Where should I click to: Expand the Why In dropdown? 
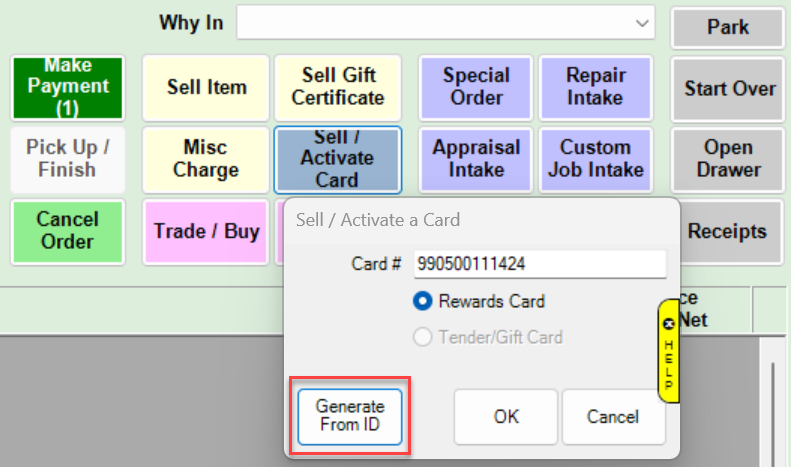(x=641, y=22)
